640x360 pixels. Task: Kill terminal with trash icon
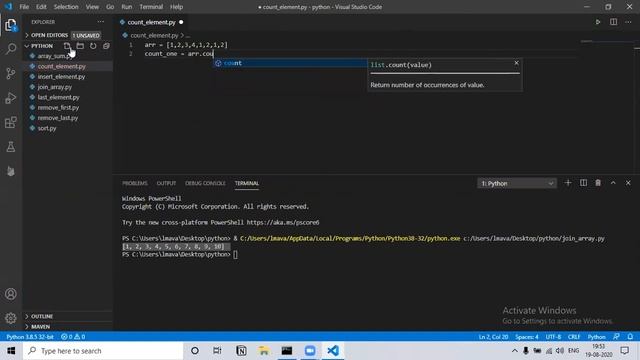coord(598,183)
